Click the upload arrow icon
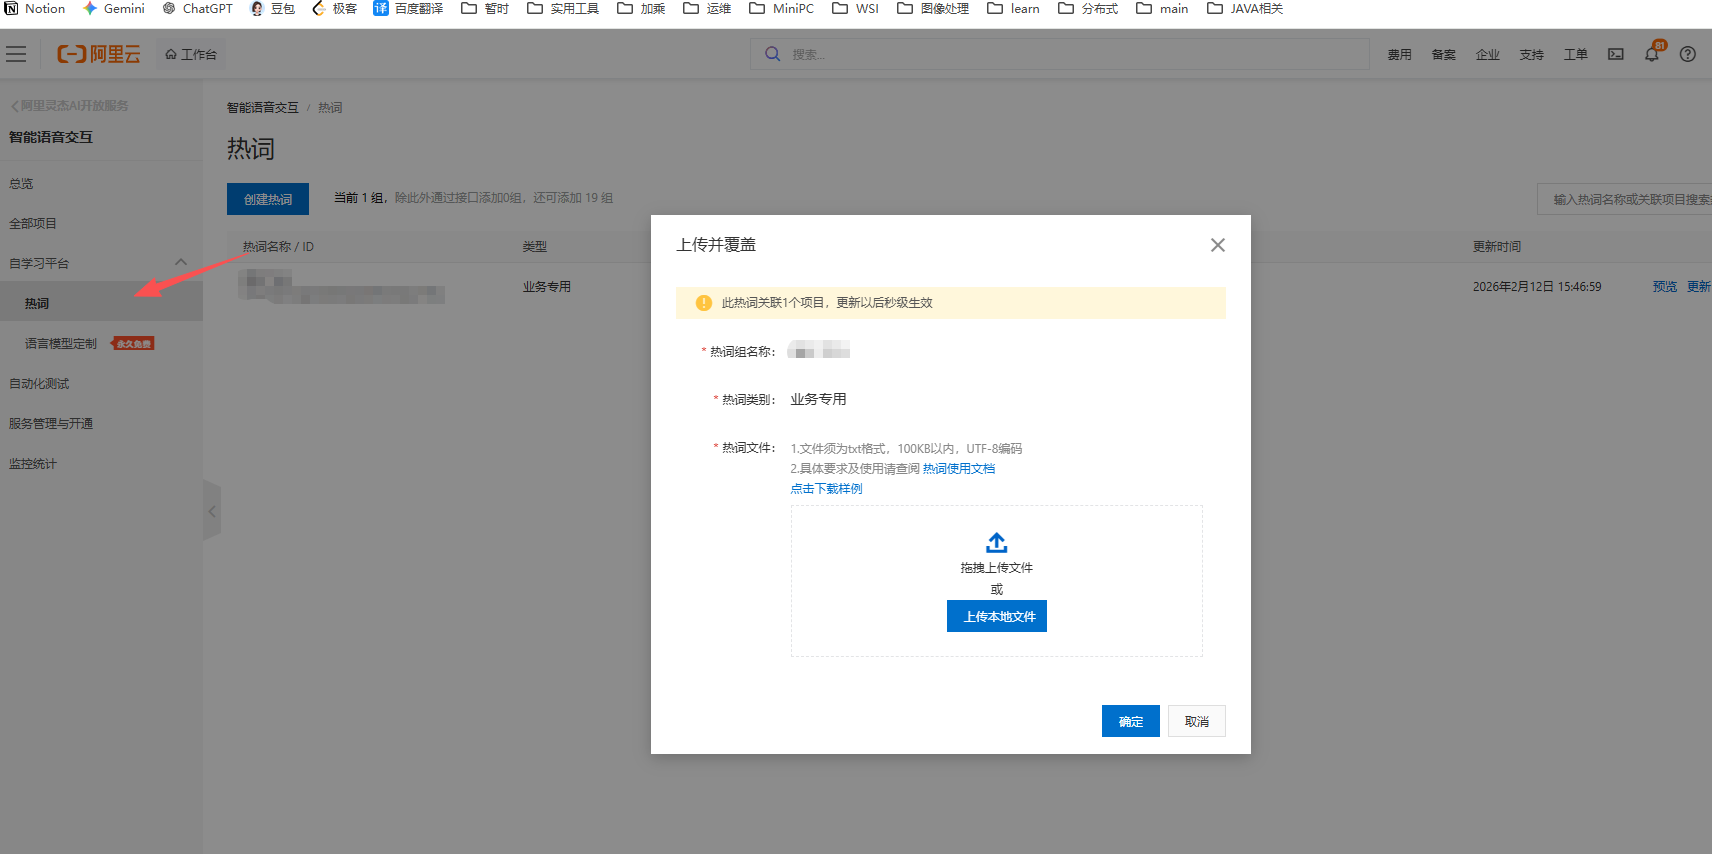Image resolution: width=1712 pixels, height=854 pixels. [x=997, y=542]
